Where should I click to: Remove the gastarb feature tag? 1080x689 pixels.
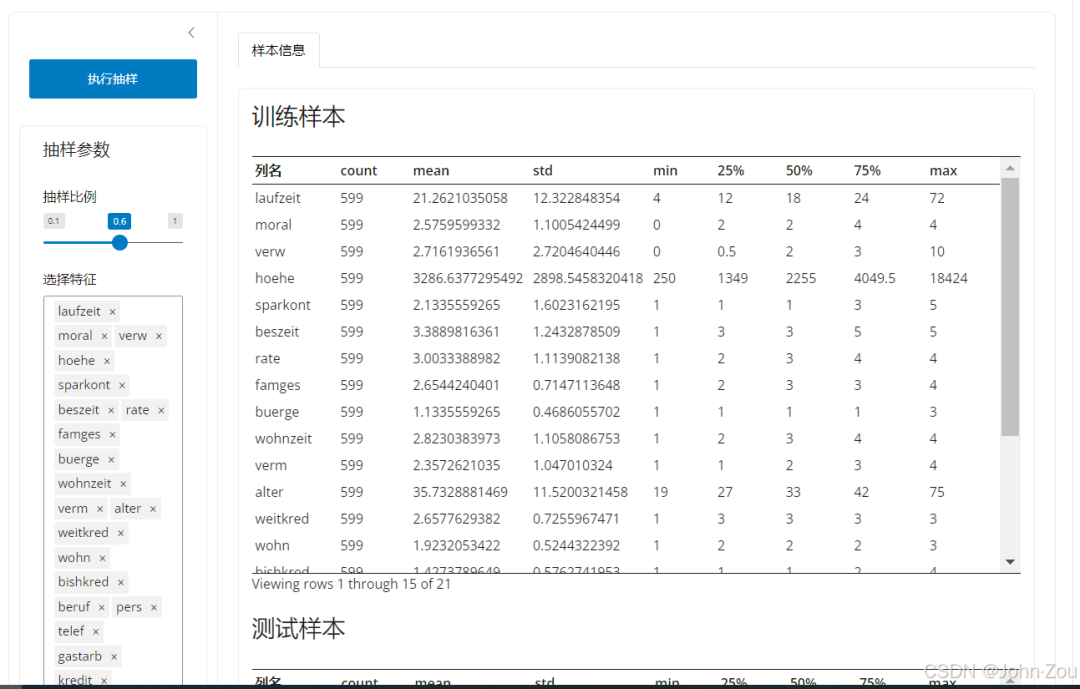click(114, 657)
